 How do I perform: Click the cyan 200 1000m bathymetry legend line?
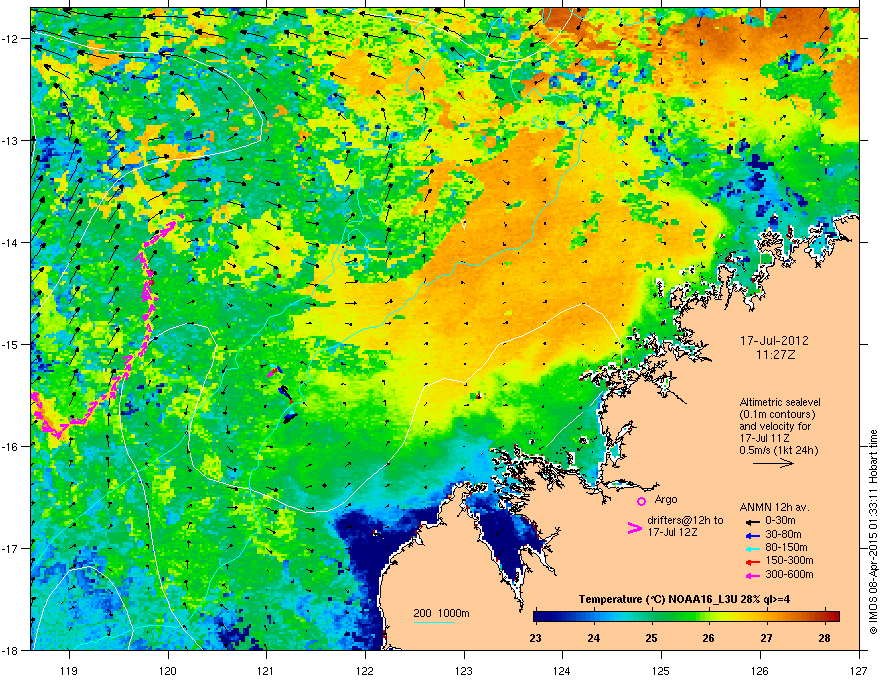click(434, 622)
